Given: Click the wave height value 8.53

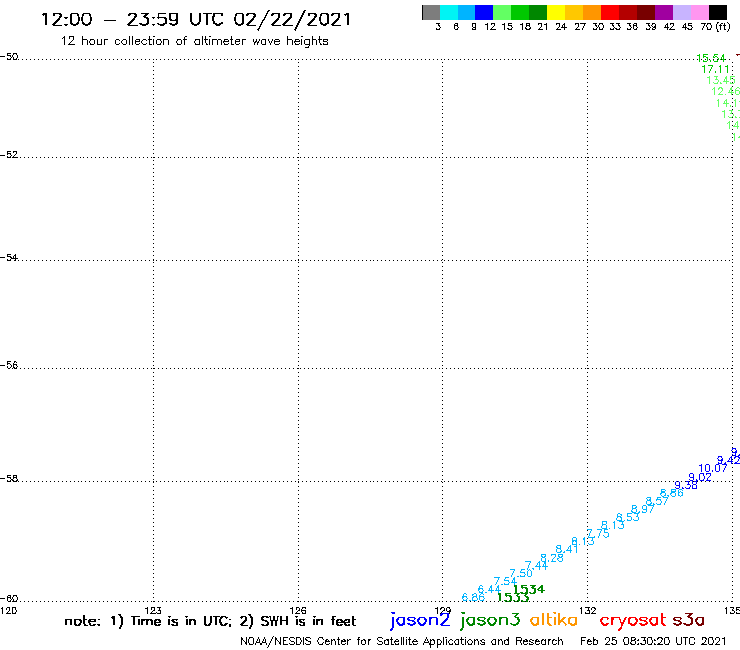Looking at the screenshot, I should click(x=628, y=517).
